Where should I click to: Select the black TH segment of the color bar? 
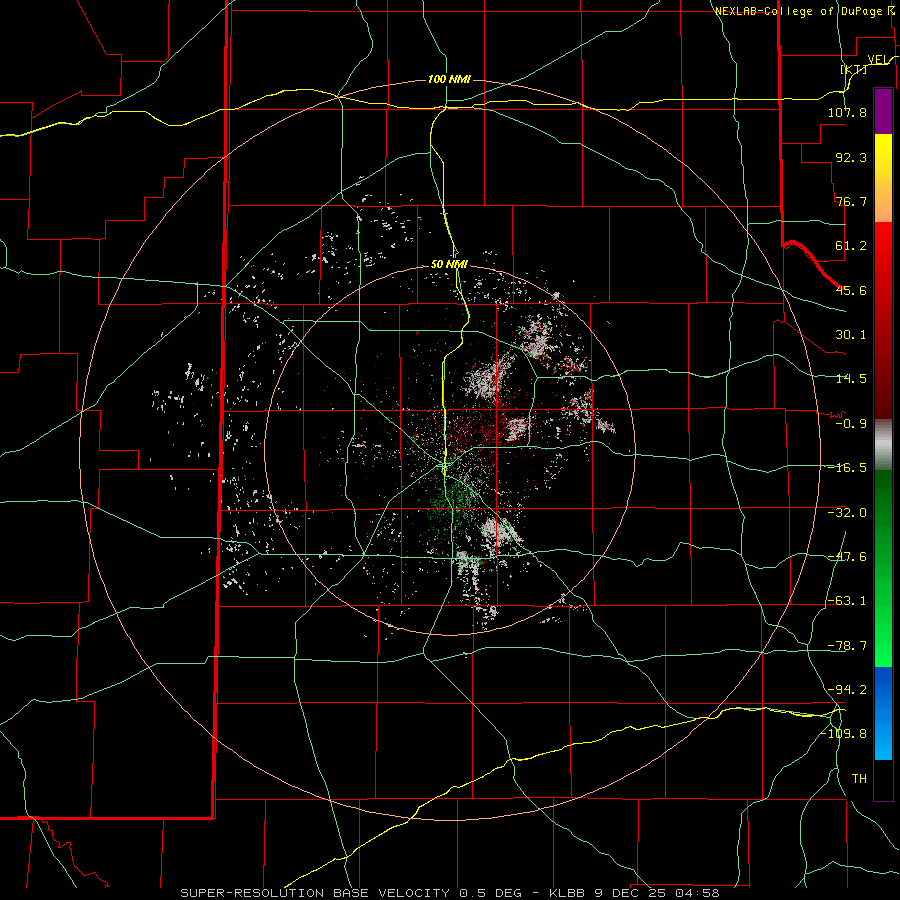883,780
